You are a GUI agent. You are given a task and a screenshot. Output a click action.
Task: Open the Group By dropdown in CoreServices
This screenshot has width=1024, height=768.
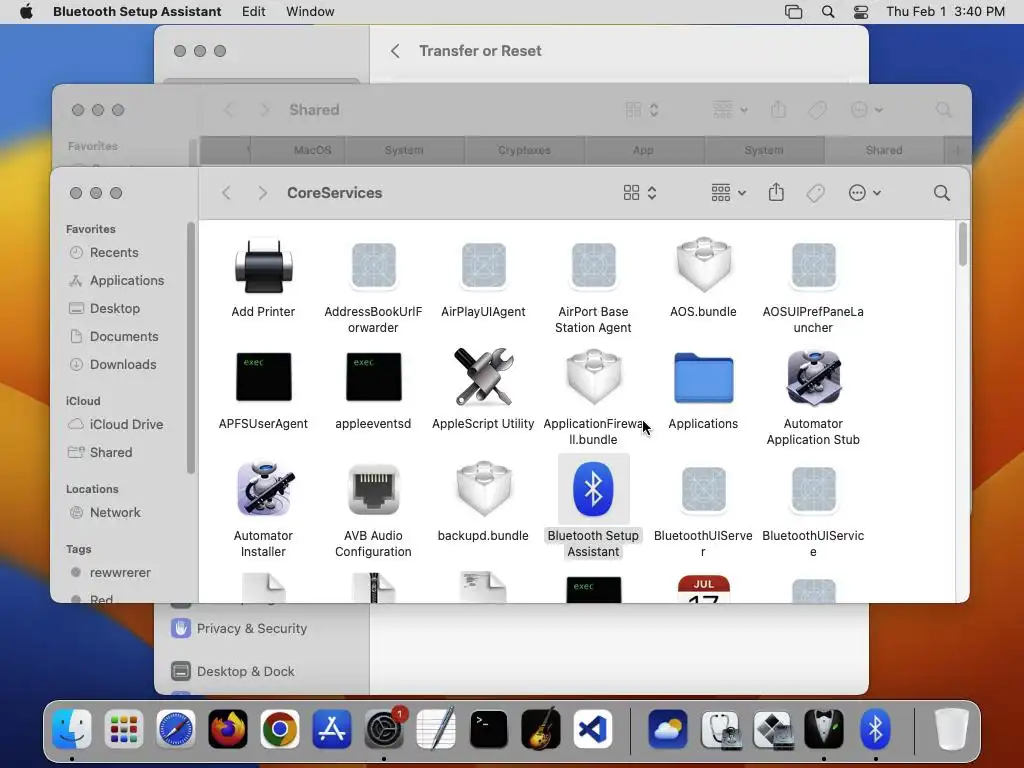[x=728, y=193]
